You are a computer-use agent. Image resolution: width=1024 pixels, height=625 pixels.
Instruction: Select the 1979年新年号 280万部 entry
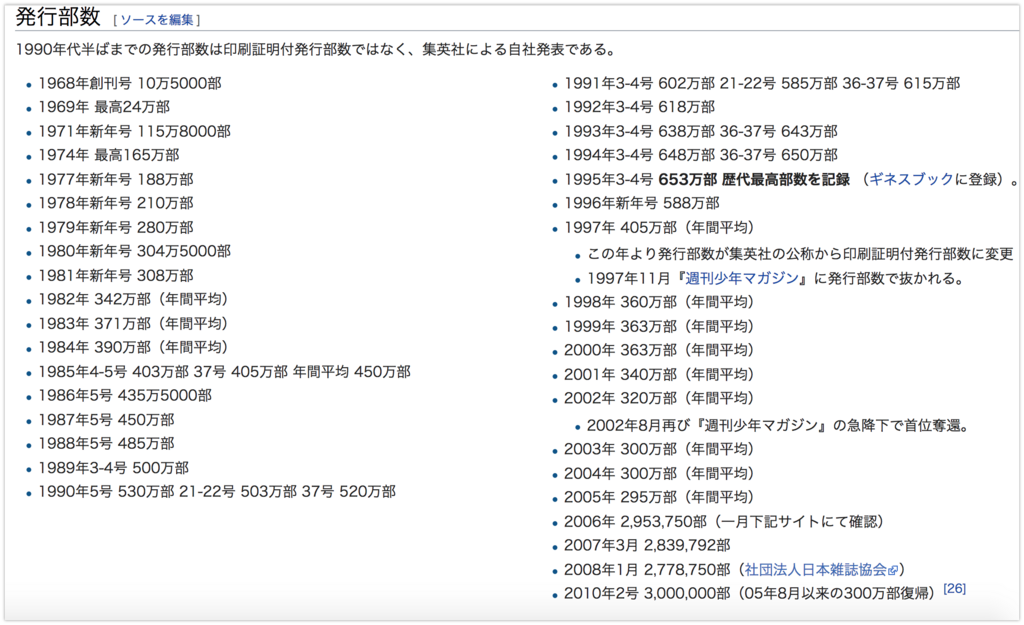(x=116, y=227)
